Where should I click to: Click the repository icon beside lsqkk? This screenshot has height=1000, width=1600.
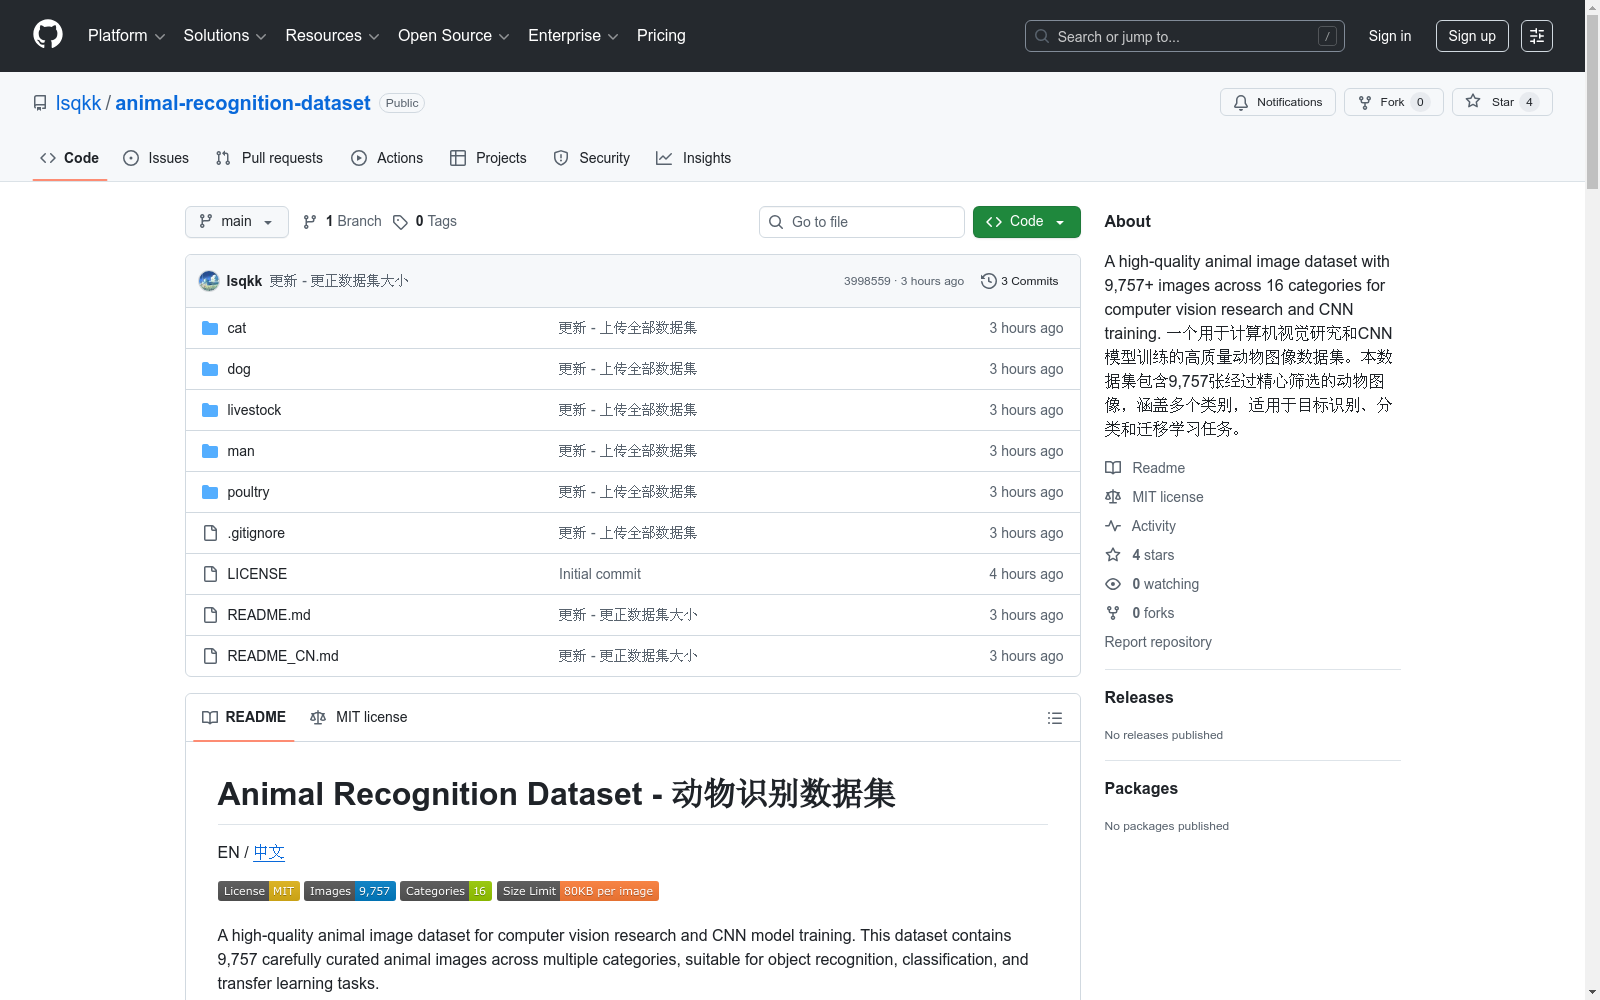tap(40, 103)
